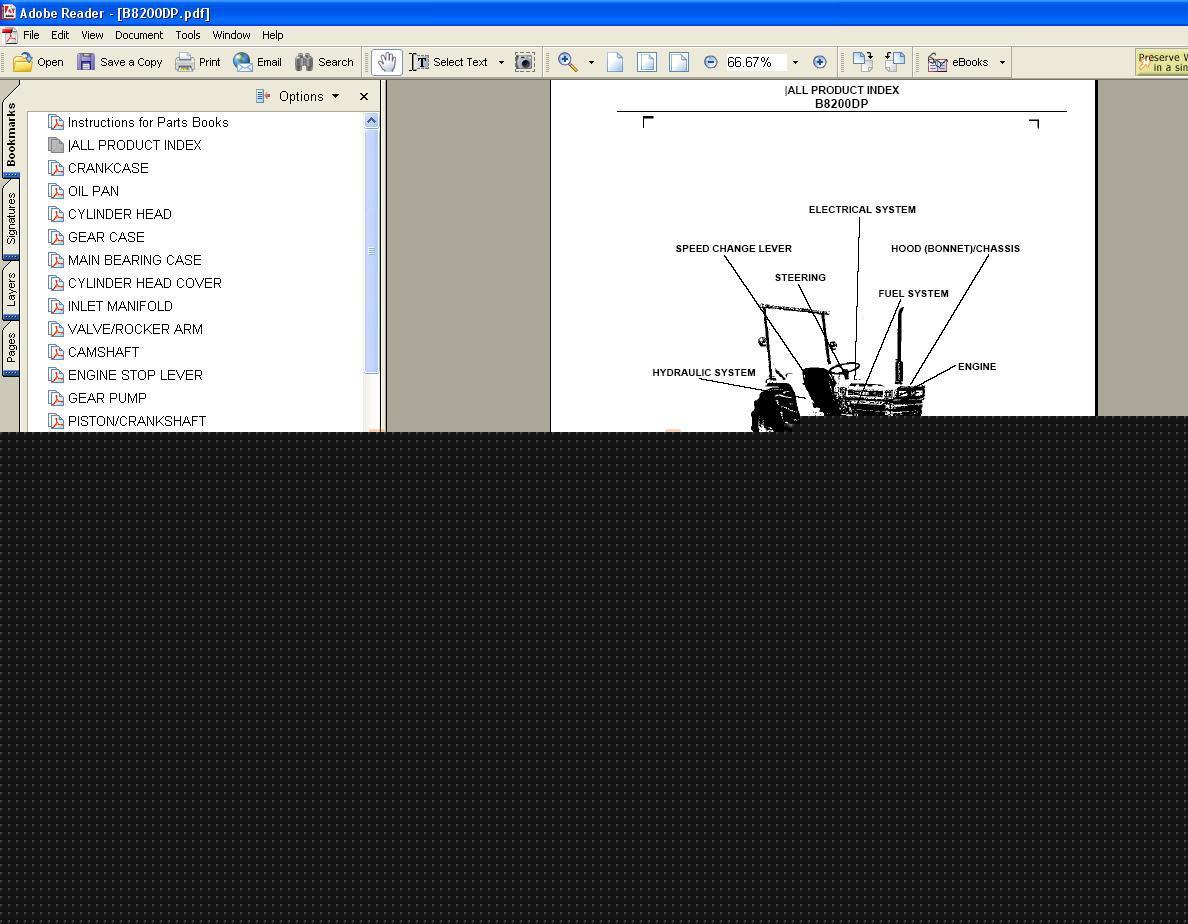Go to the ENGINE STOP LEVER bookmark
Viewport: 1188px width, 924px height.
135,375
